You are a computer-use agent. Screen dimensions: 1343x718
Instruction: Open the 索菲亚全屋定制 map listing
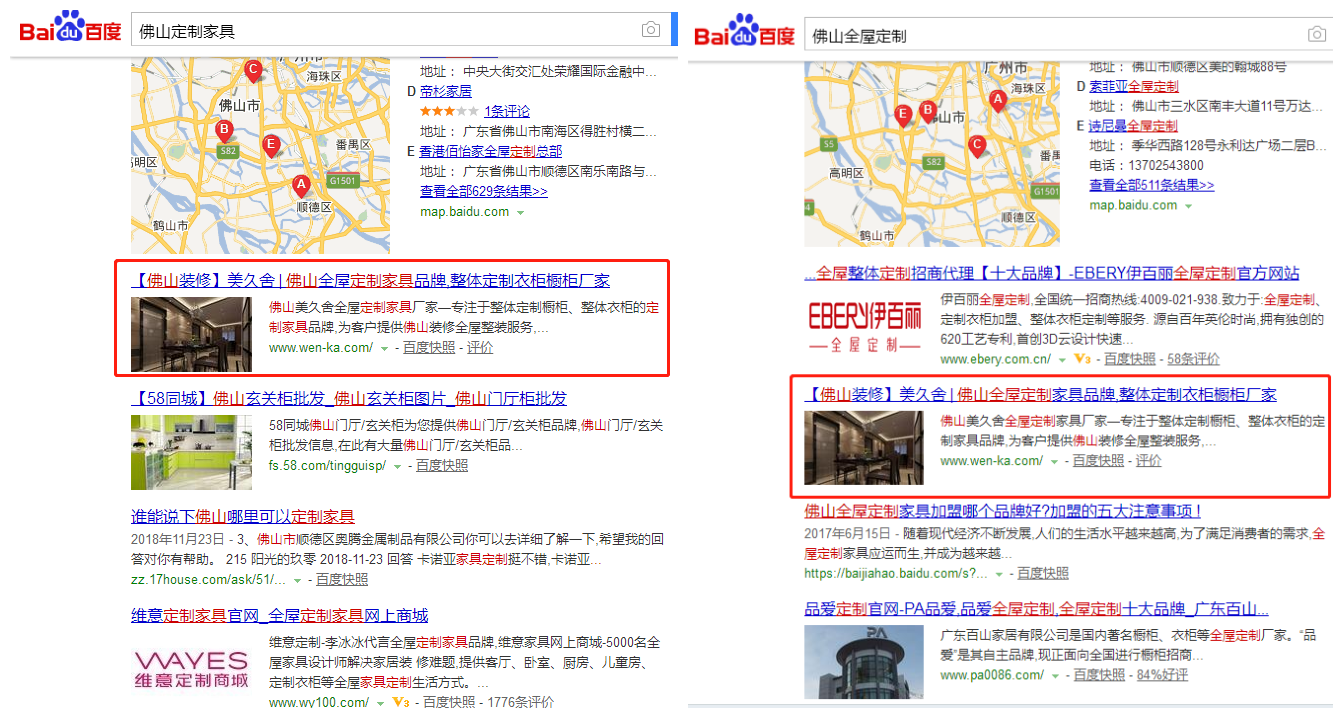point(1133,87)
